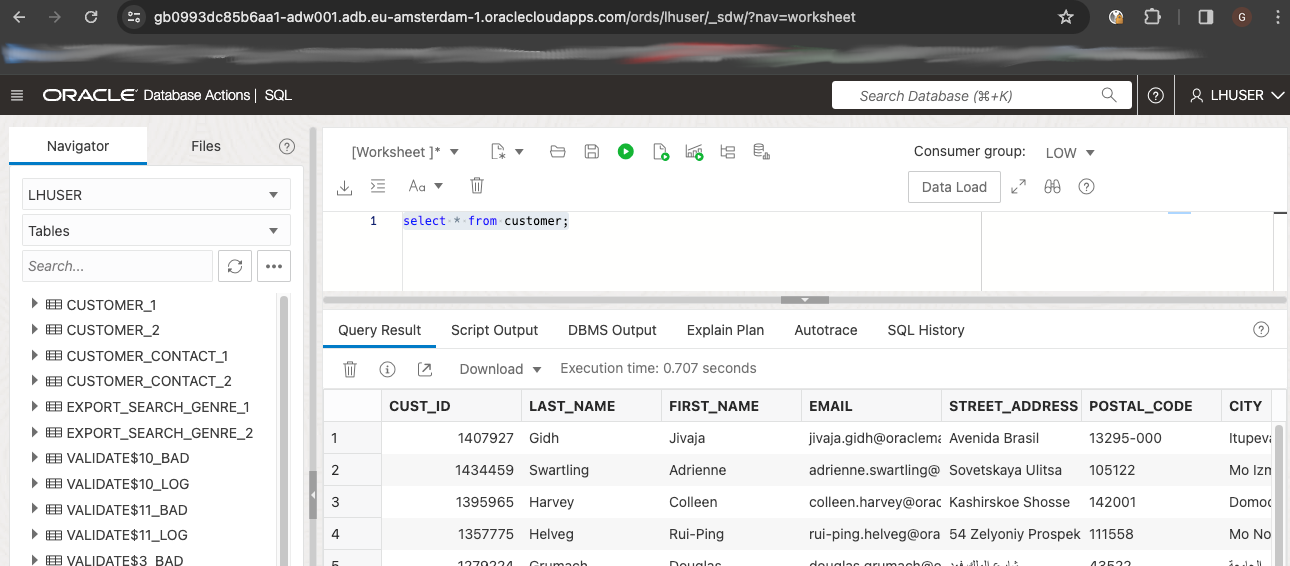Image resolution: width=1290 pixels, height=566 pixels.
Task: Open the Tables object type dropdown
Action: click(156, 231)
